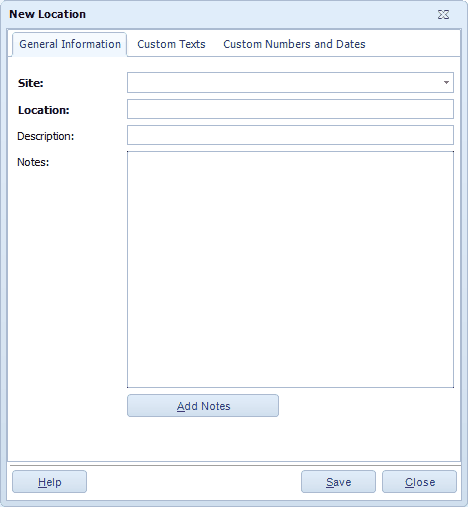The image size is (468, 507).
Task: Switch to General Information tab
Action: tap(70, 44)
